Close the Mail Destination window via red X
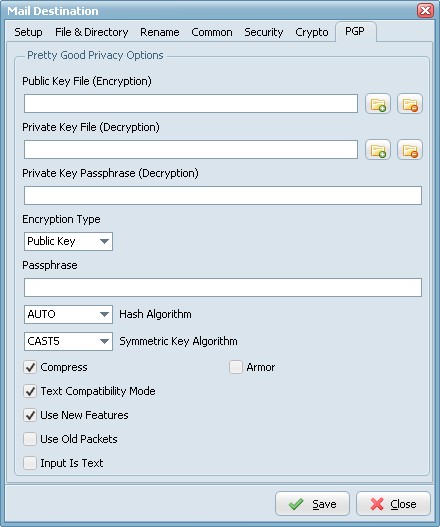The image size is (440, 527). pos(425,10)
